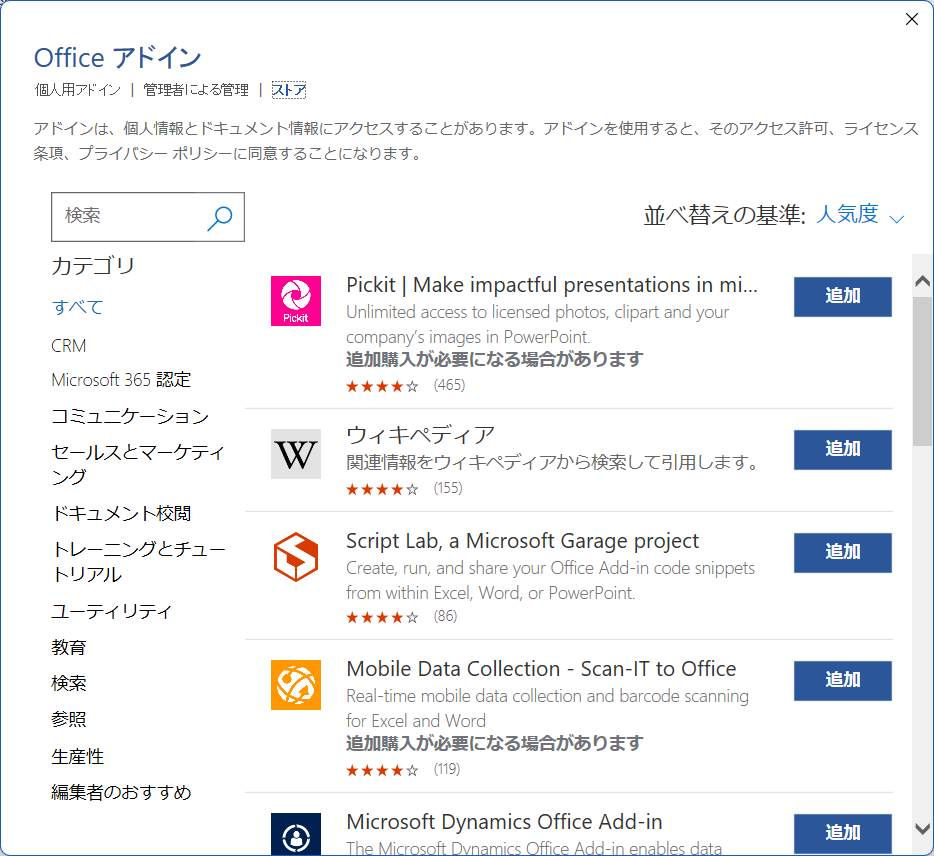934x856 pixels.
Task: Click the vertical scrollbar thumb
Action: pyautogui.click(x=922, y=371)
